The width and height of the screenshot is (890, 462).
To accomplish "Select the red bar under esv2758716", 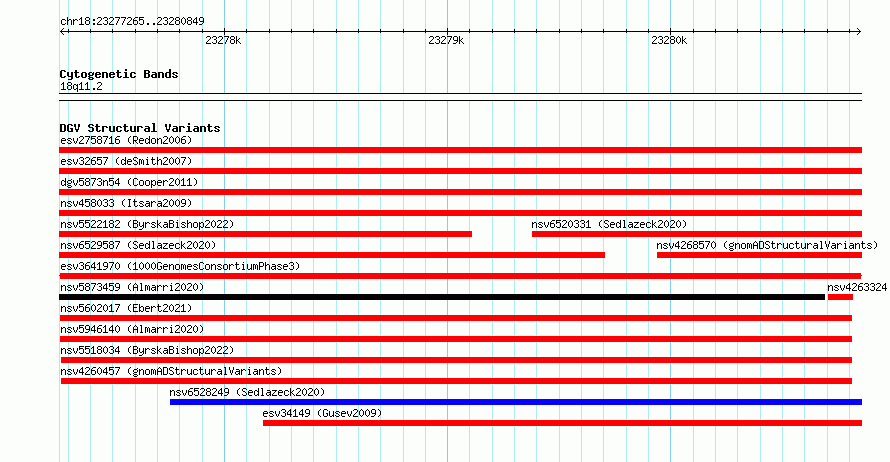I will point(460,150).
